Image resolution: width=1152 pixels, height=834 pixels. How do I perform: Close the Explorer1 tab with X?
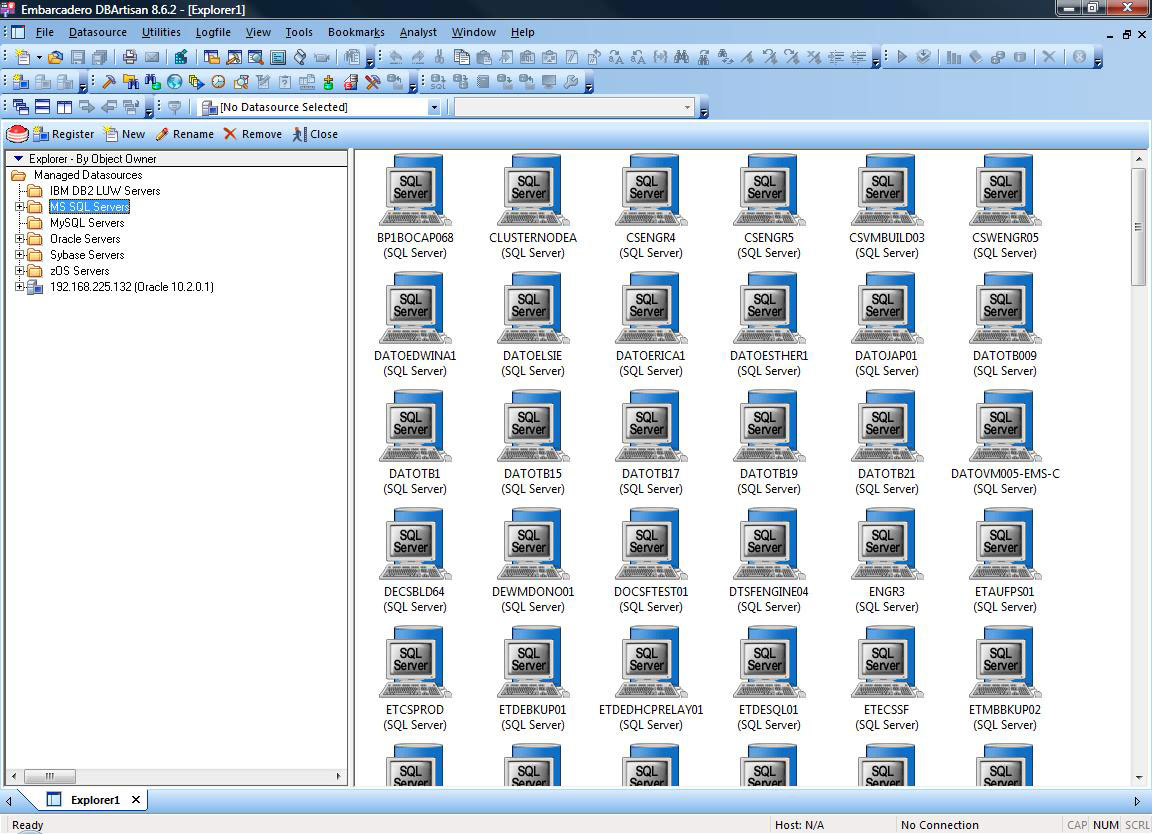[x=136, y=799]
